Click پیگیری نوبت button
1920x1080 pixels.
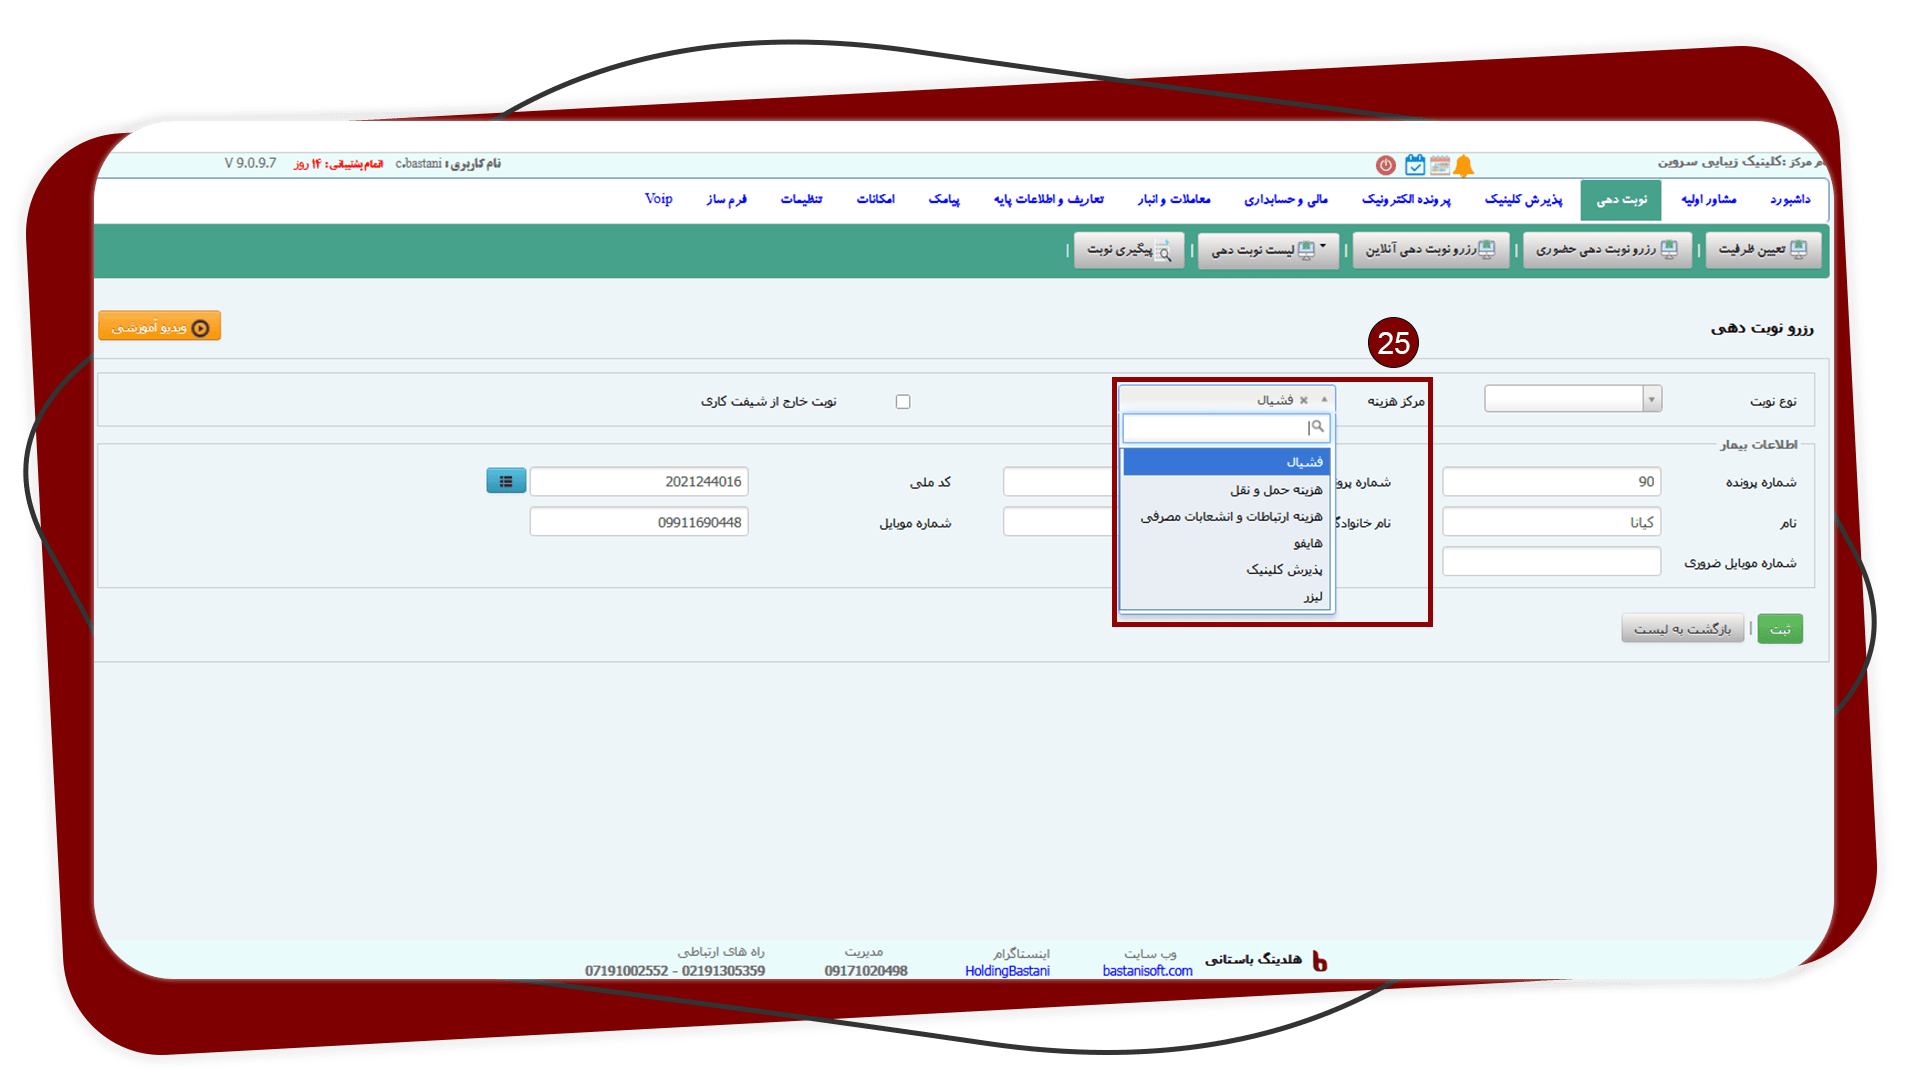tap(1129, 250)
